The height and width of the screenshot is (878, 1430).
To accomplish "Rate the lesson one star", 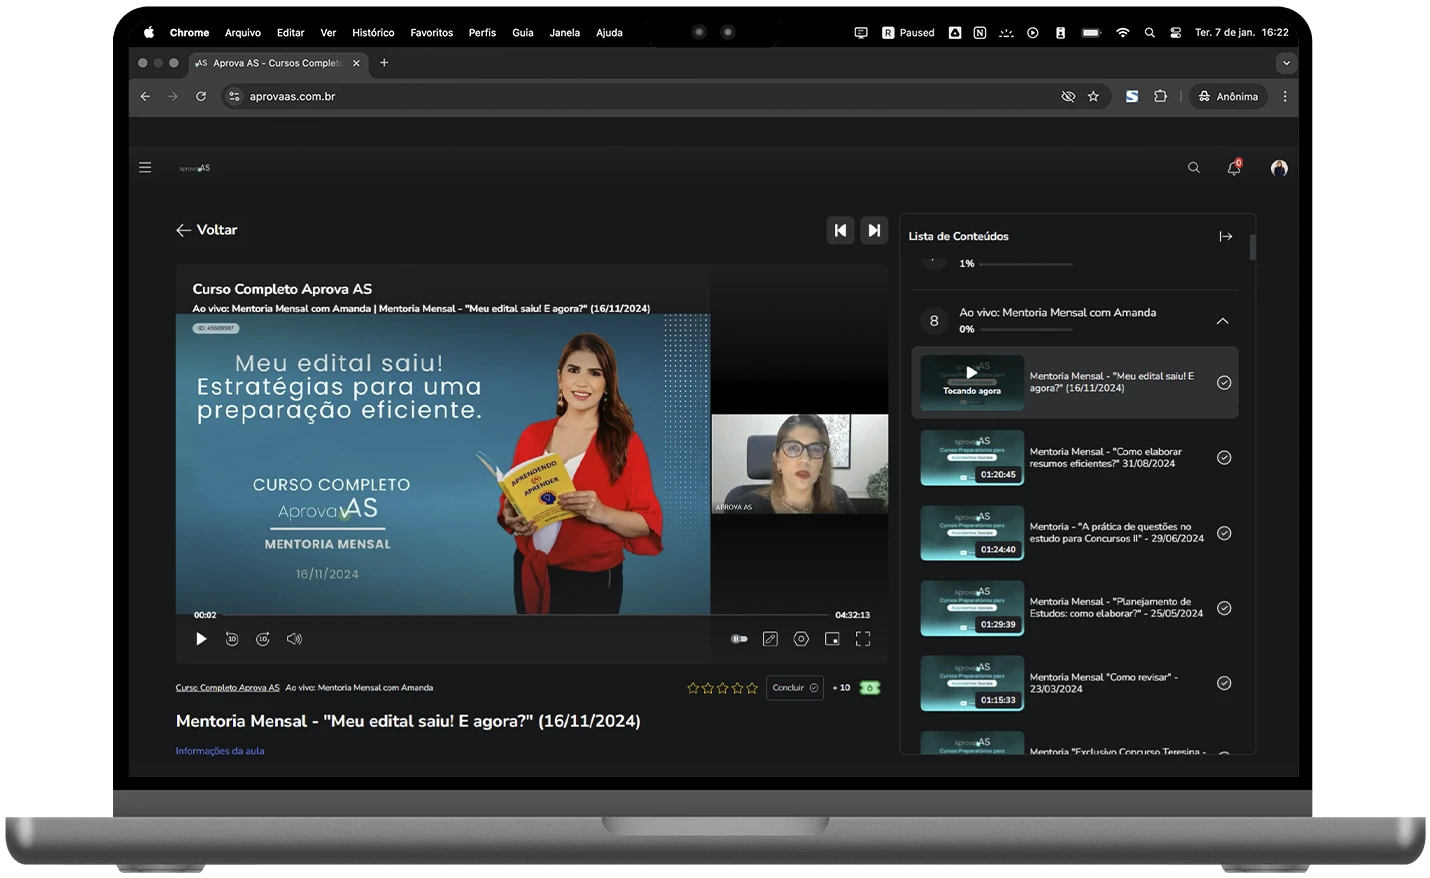I will tap(693, 688).
